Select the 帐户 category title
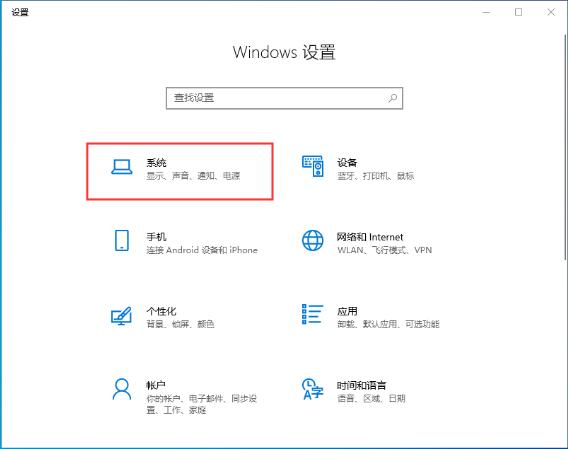 (x=156, y=385)
